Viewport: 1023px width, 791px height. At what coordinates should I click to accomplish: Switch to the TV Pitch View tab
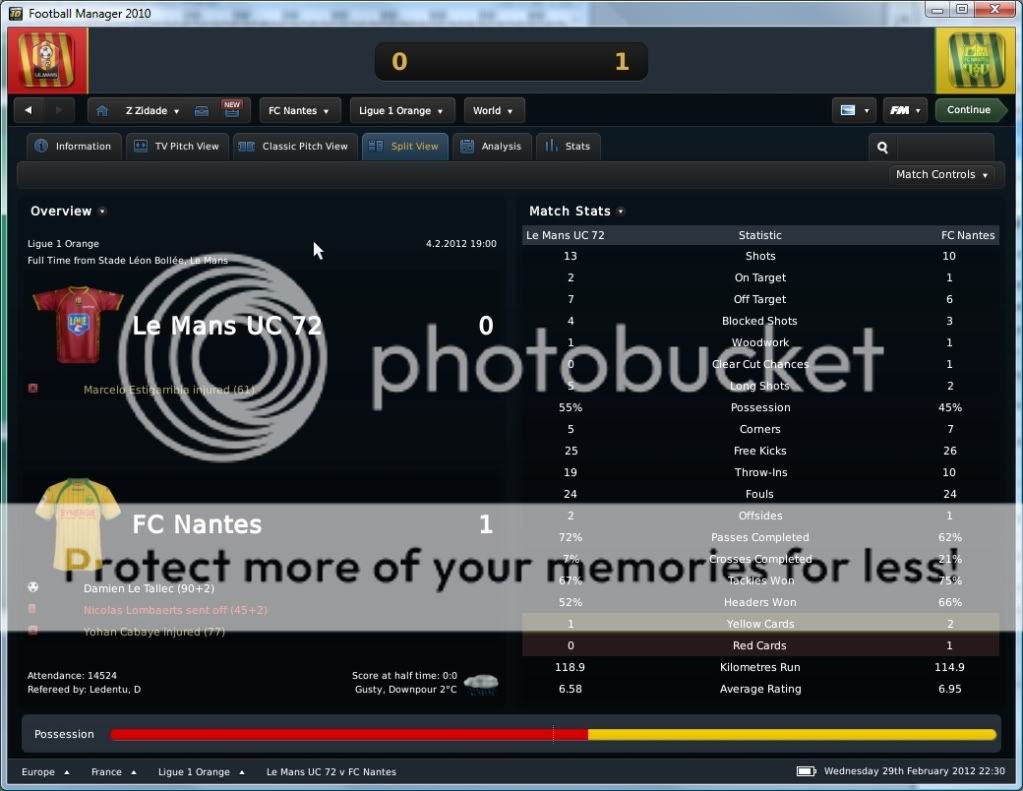[177, 146]
